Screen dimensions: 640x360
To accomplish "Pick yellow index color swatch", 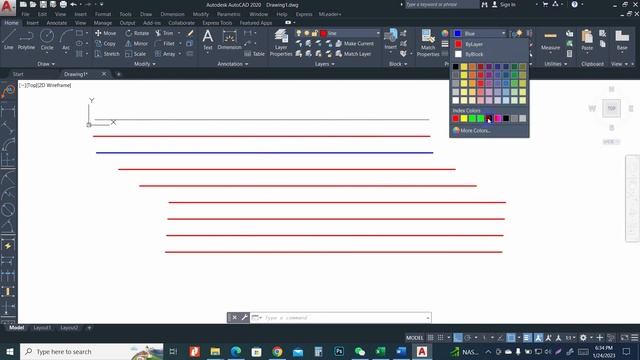I will 464,118.
